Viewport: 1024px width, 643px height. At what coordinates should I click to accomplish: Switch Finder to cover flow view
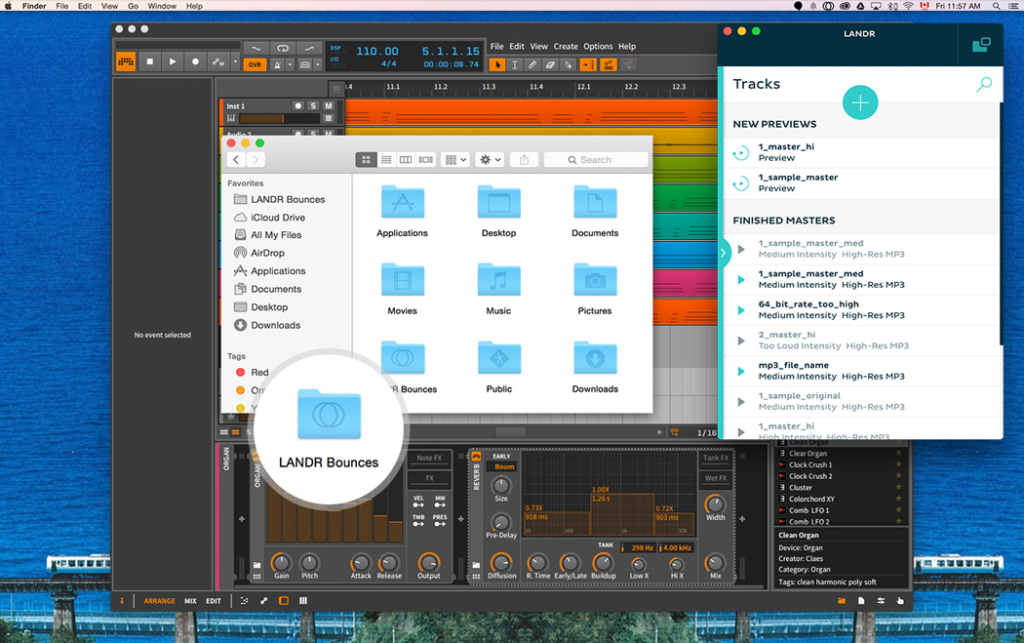(426, 160)
